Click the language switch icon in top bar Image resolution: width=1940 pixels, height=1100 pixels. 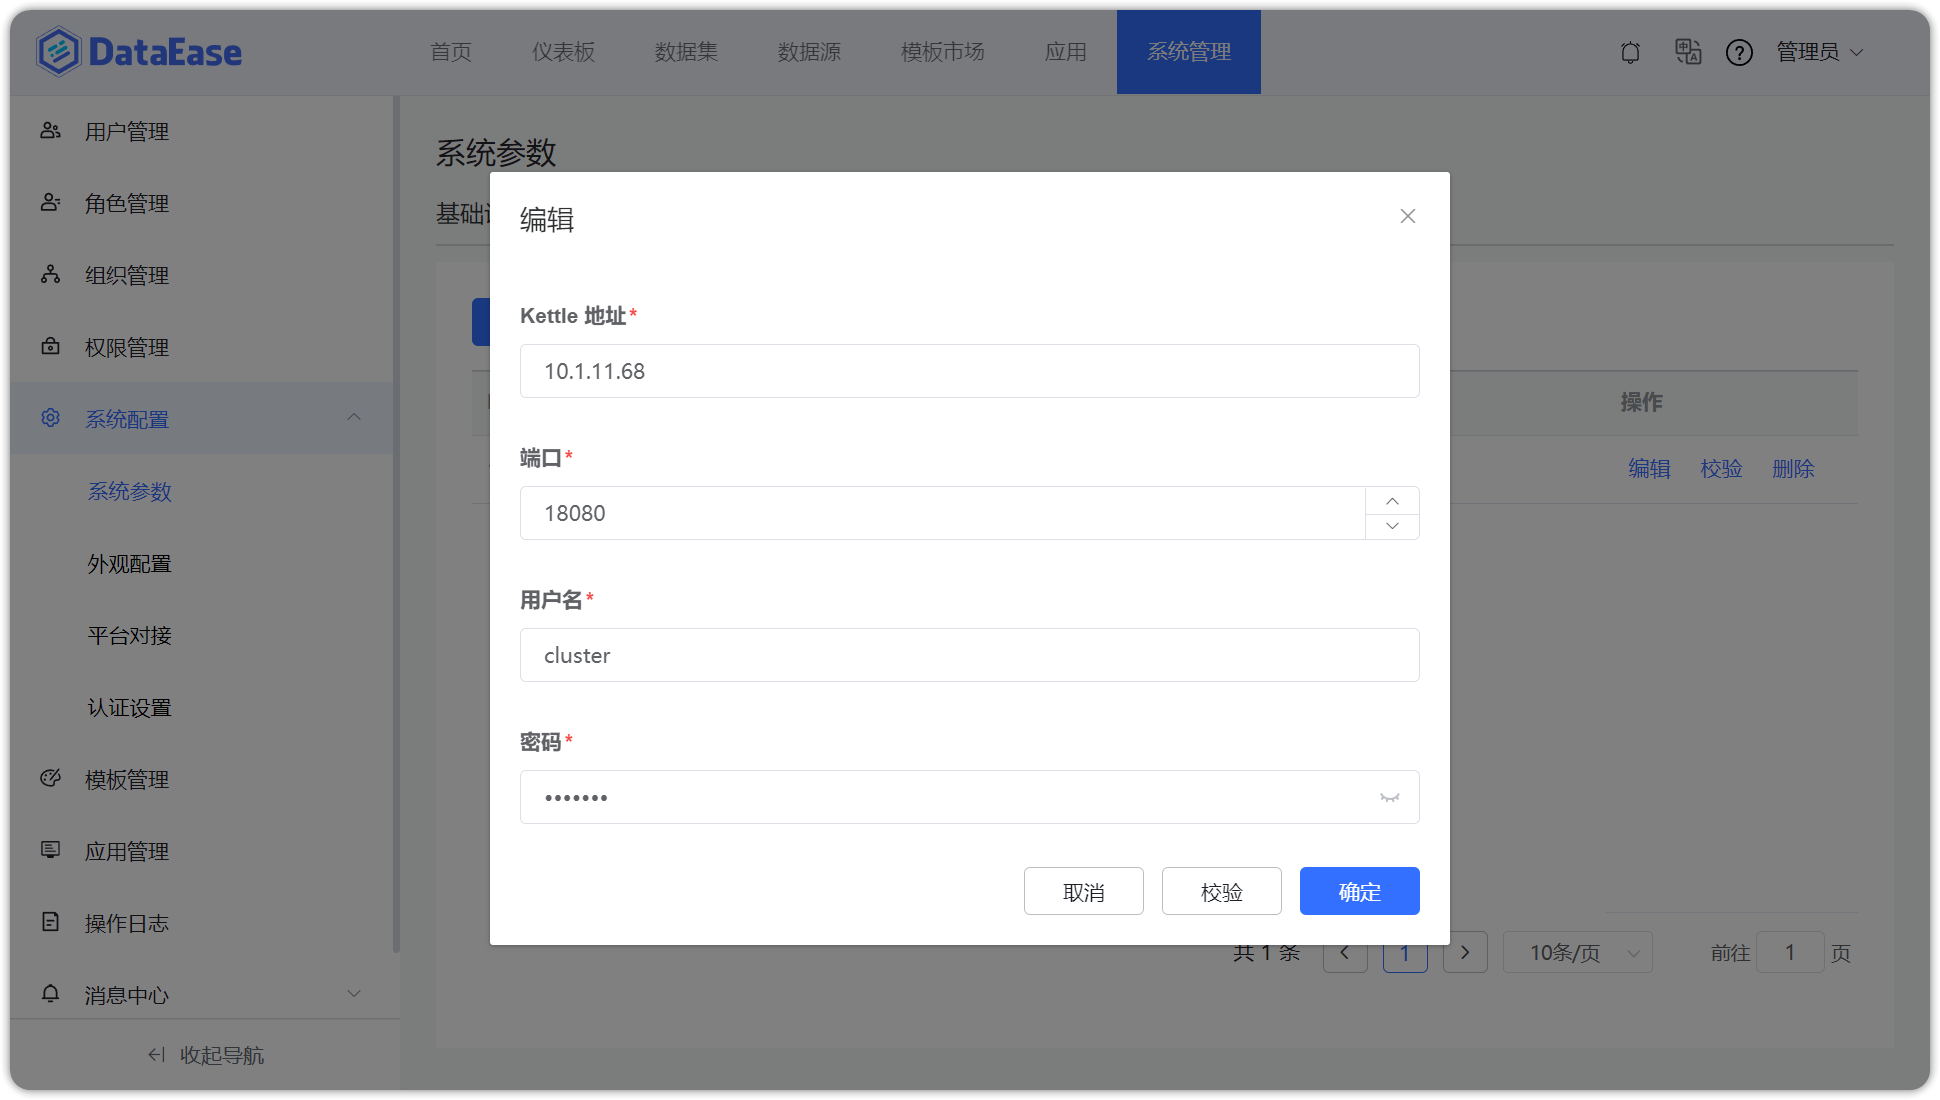click(1688, 52)
